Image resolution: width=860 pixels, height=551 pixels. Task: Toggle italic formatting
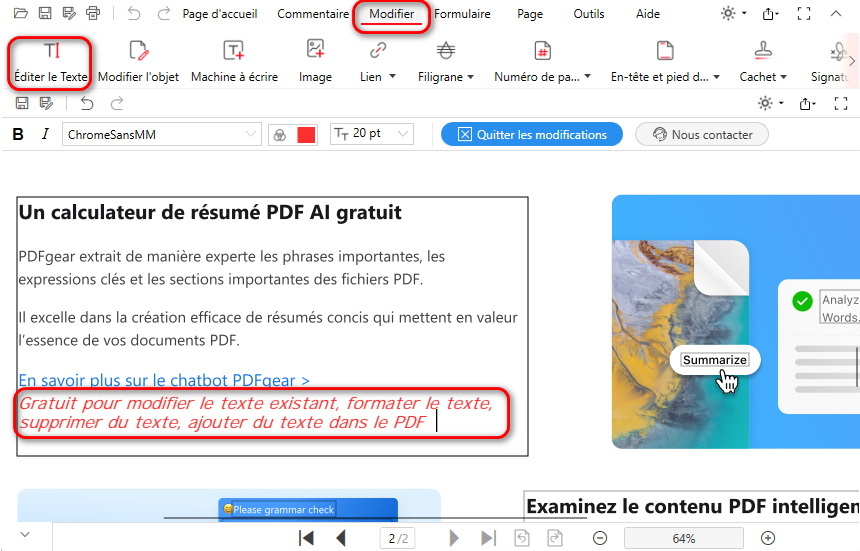point(45,134)
